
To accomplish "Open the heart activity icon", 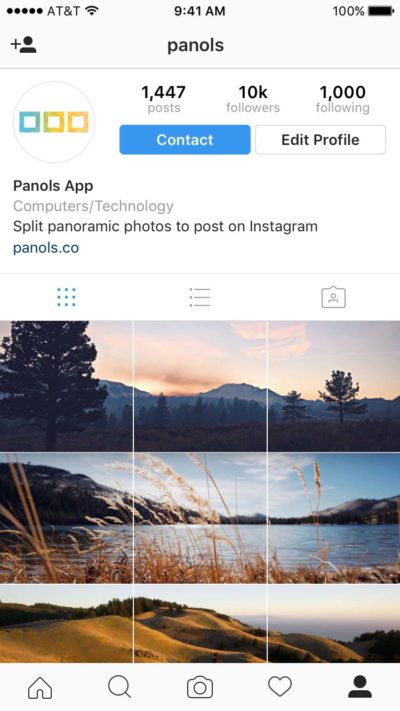I will click(x=280, y=687).
